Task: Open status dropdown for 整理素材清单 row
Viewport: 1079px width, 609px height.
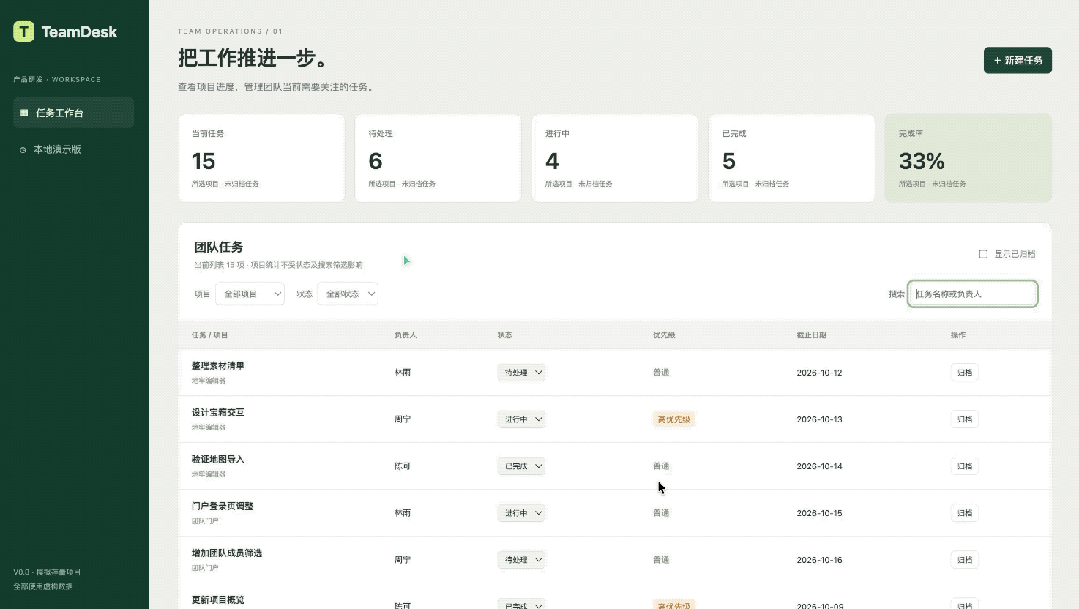Action: click(522, 372)
